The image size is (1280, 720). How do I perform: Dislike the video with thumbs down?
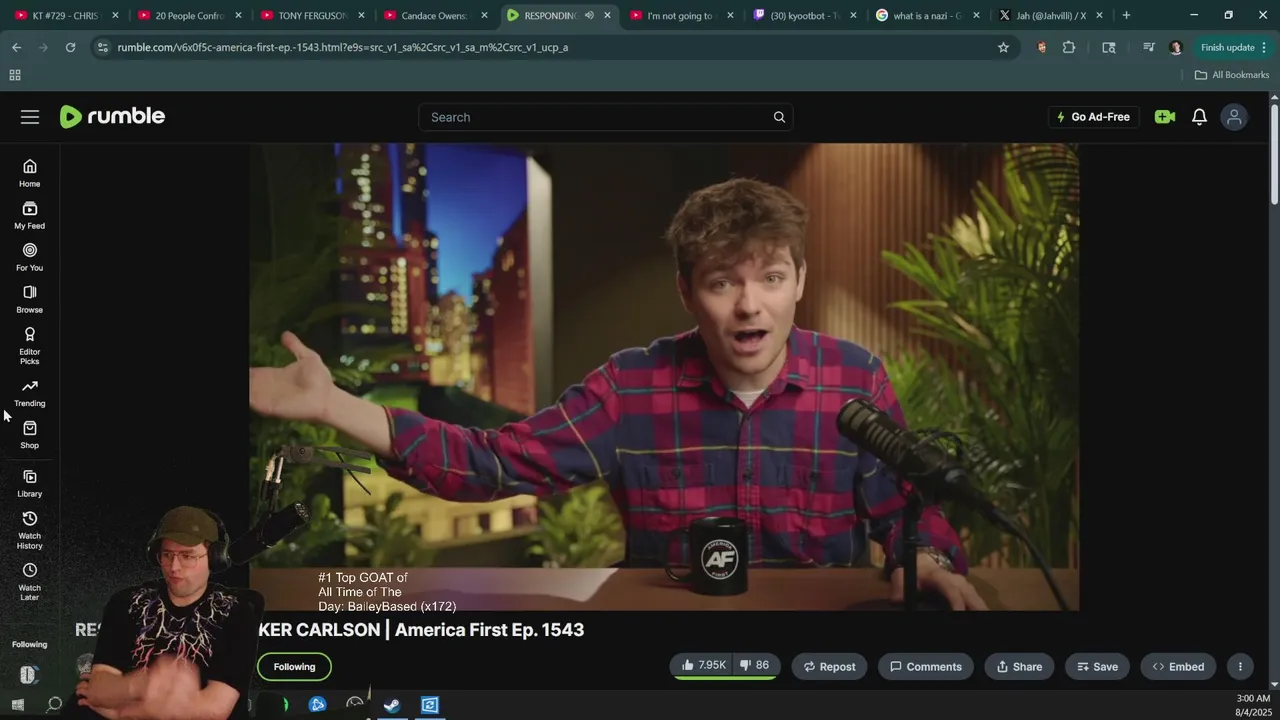pyautogui.click(x=754, y=666)
